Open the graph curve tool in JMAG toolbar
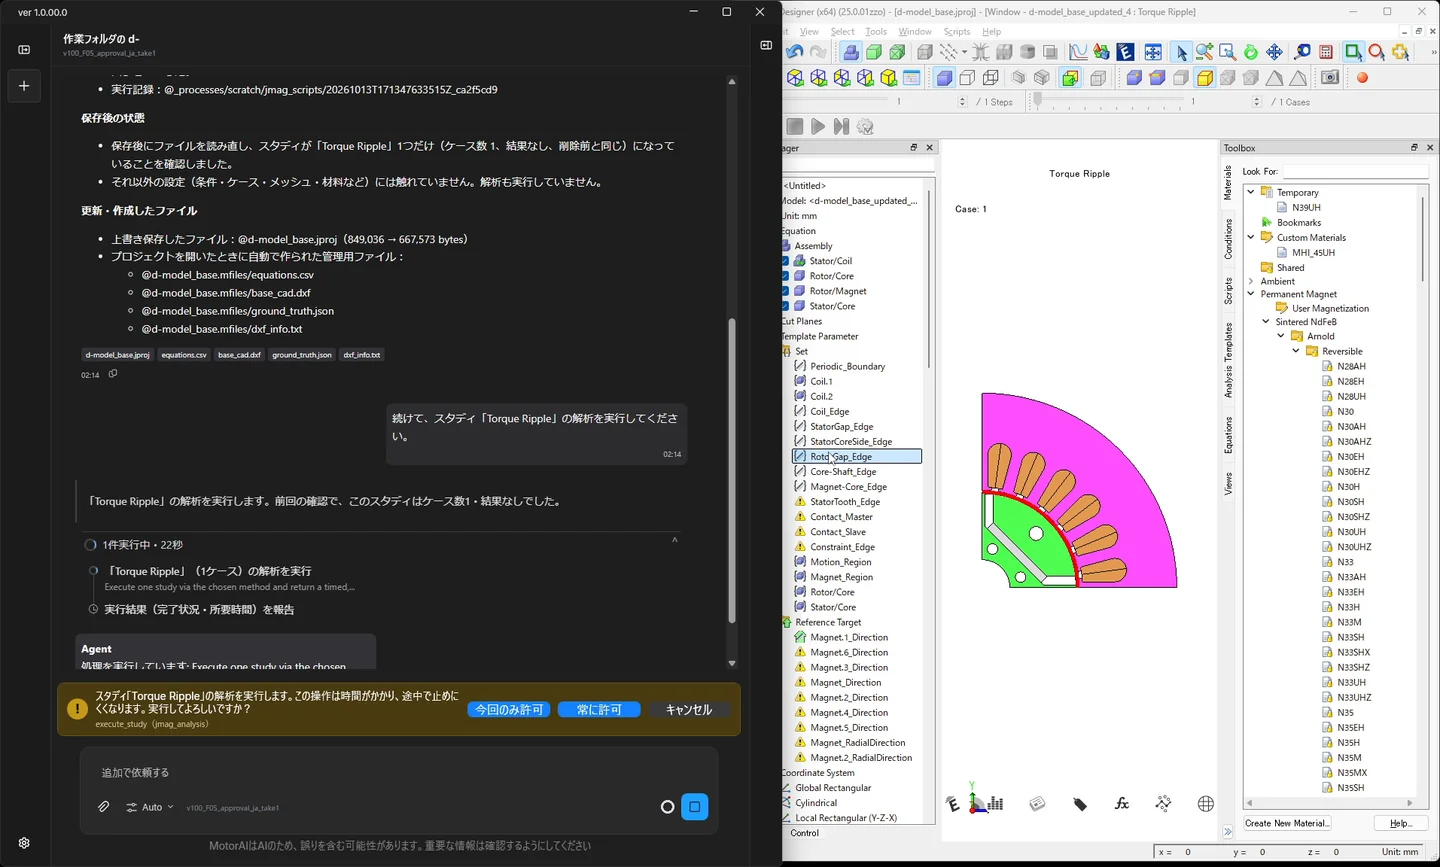This screenshot has height=867, width=1440. [x=1078, y=52]
